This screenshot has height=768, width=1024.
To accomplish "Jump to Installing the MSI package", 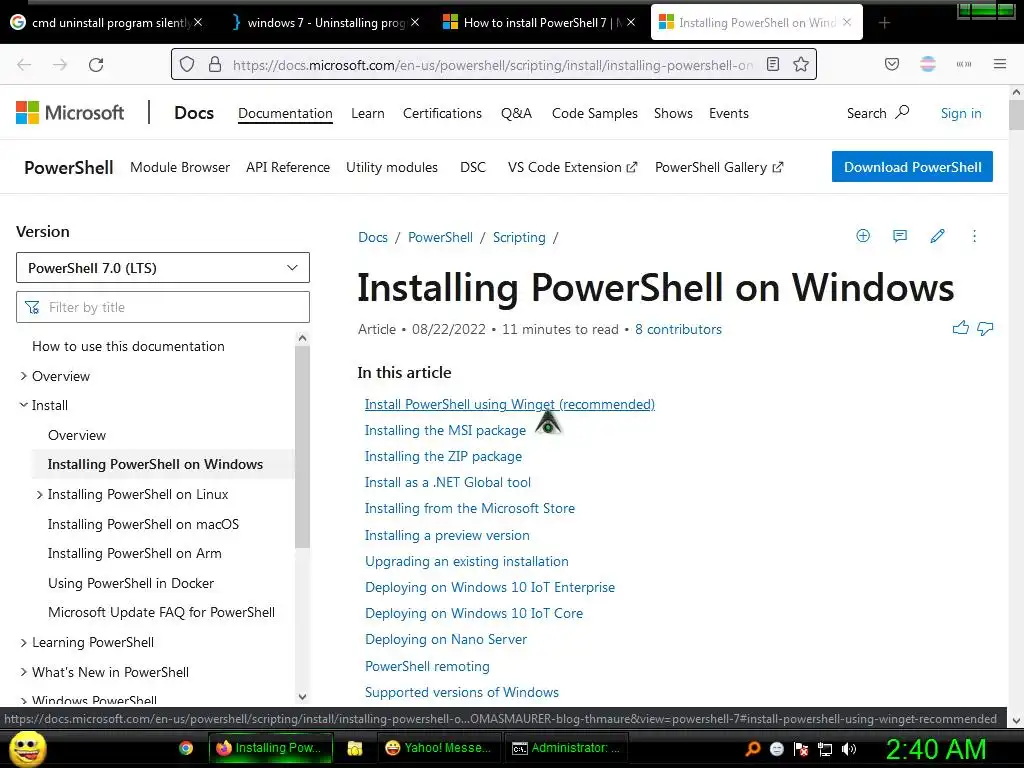I will point(445,430).
